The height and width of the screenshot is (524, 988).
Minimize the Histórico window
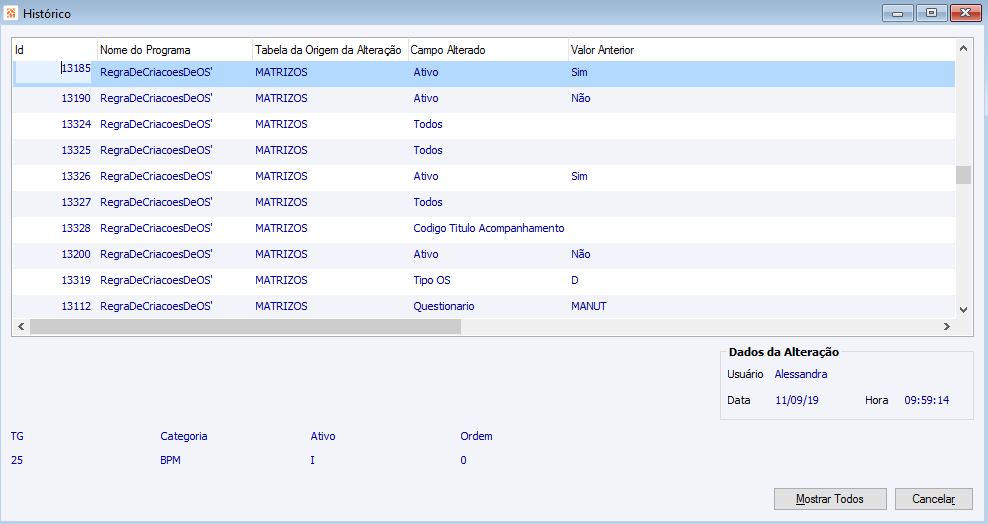(897, 13)
